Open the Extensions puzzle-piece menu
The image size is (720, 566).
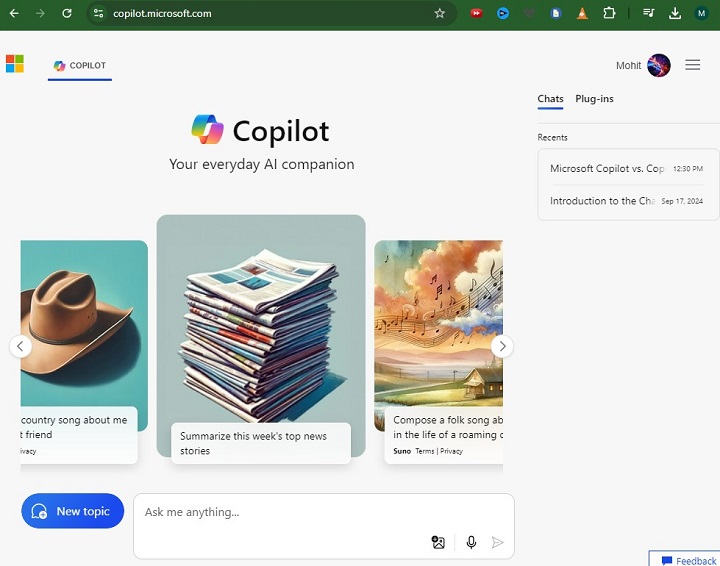609,13
